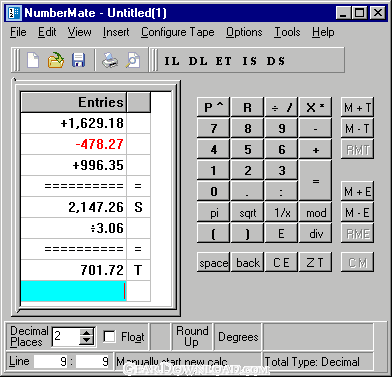The height and width of the screenshot is (377, 392).
Task: Click the M + T memory button
Action: pyautogui.click(x=357, y=107)
